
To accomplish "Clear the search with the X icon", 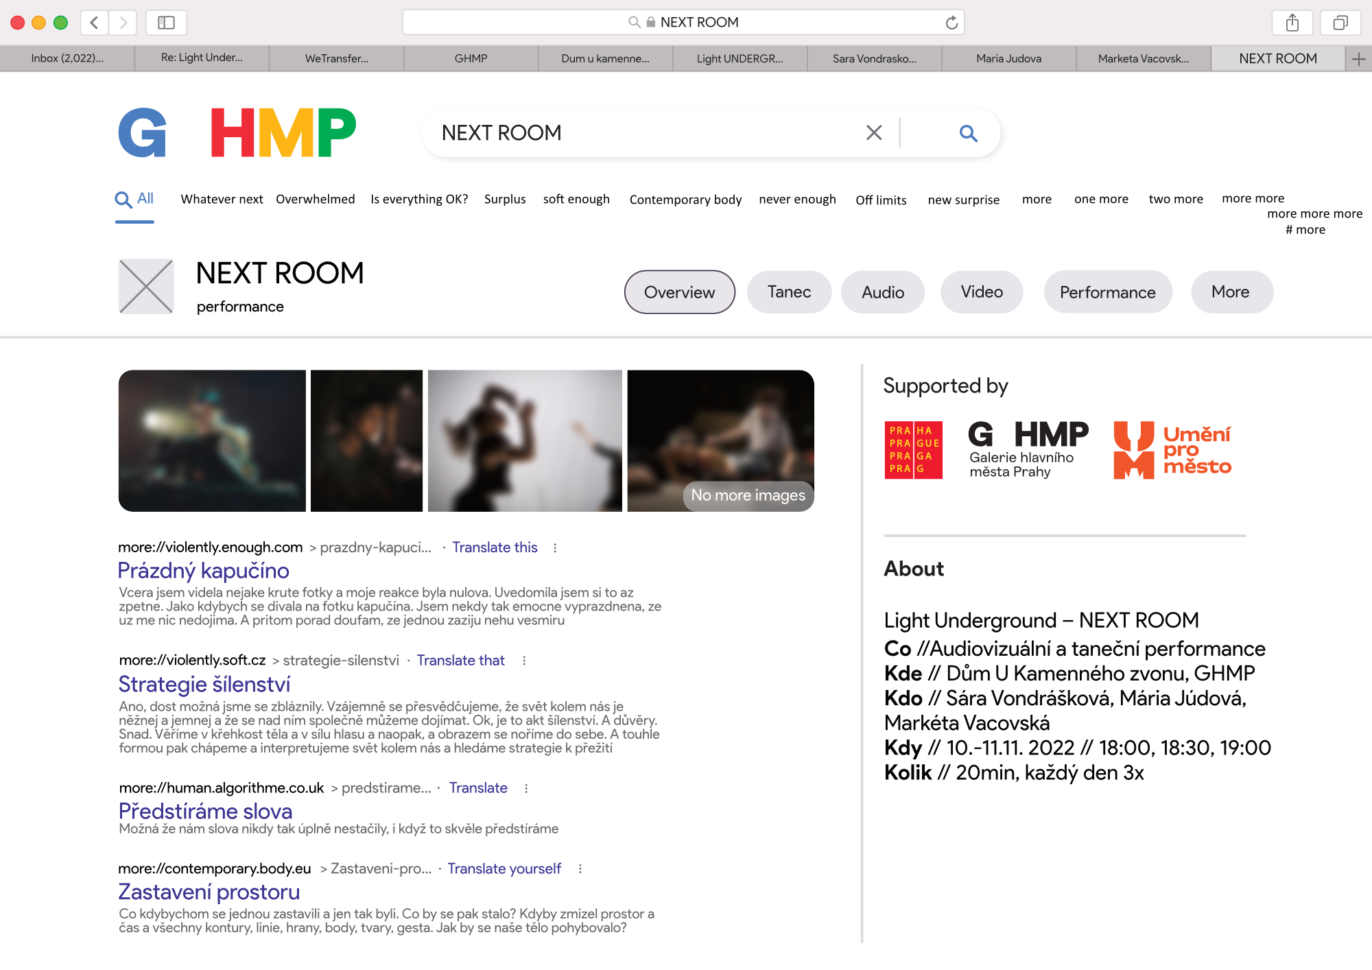I will coord(873,133).
